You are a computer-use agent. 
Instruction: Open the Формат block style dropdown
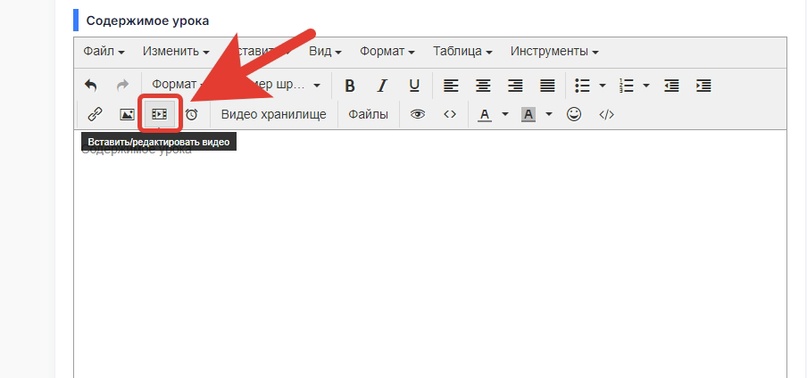[x=178, y=85]
